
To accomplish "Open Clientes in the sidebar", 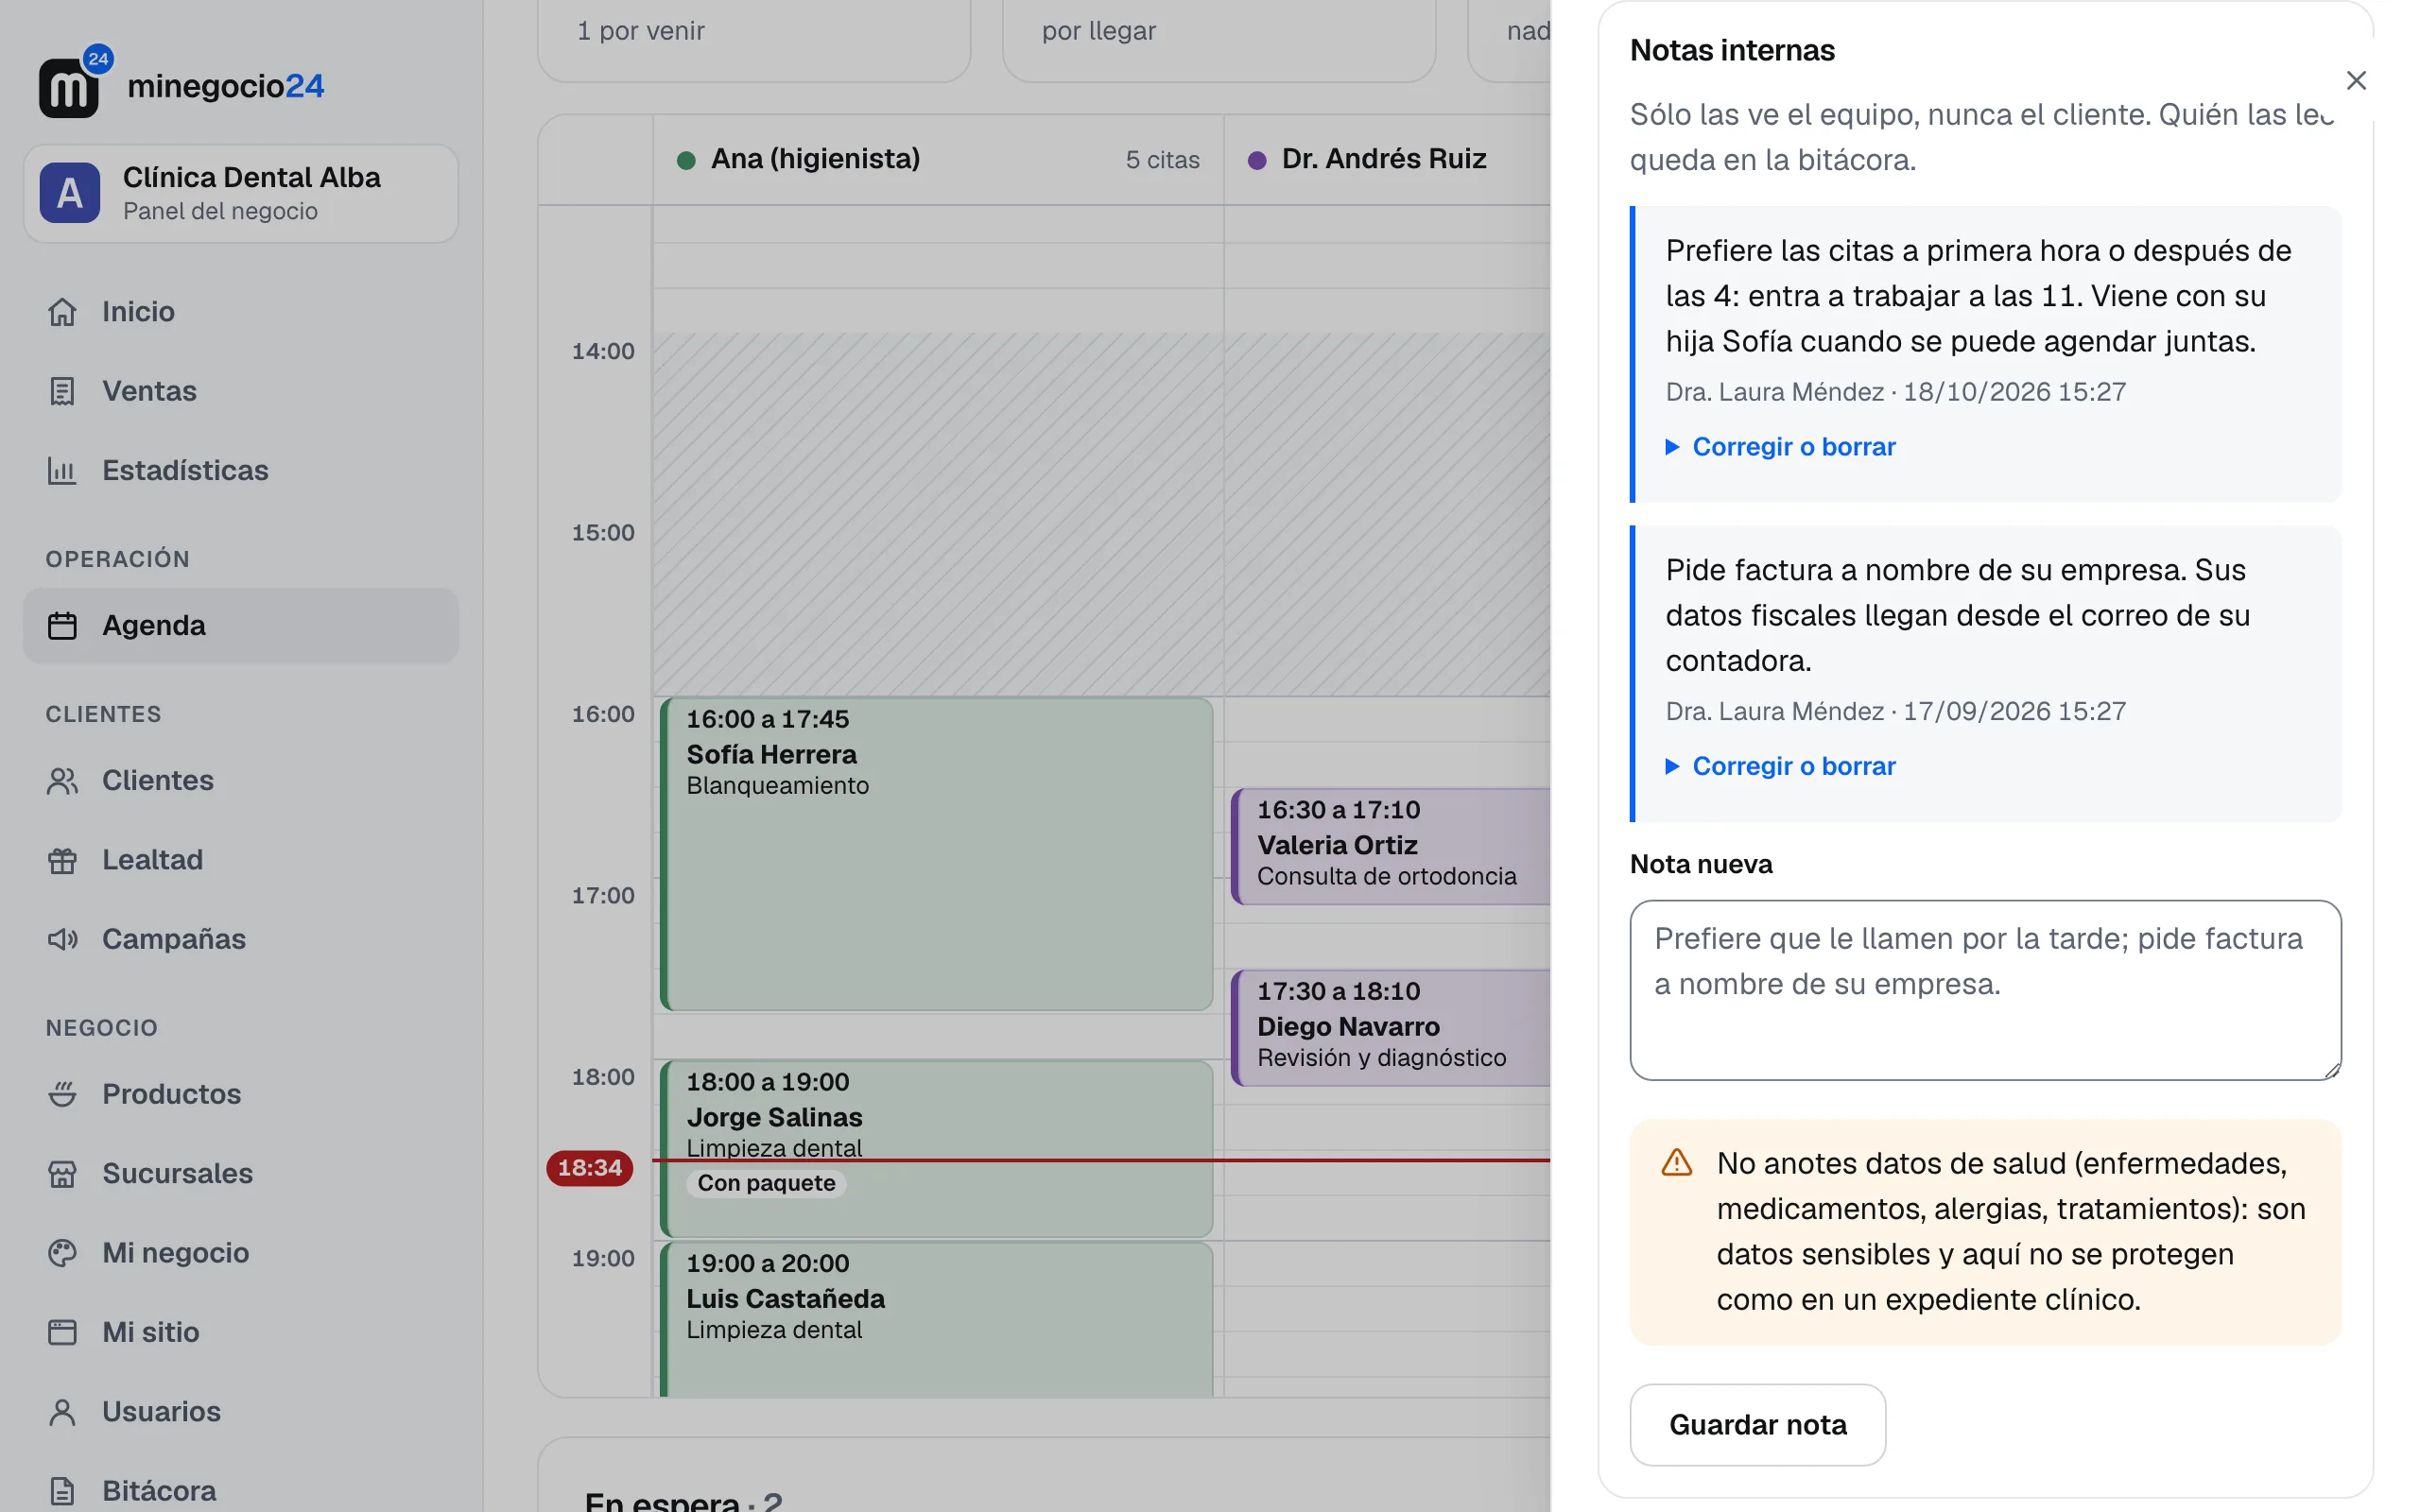I will click(x=241, y=780).
